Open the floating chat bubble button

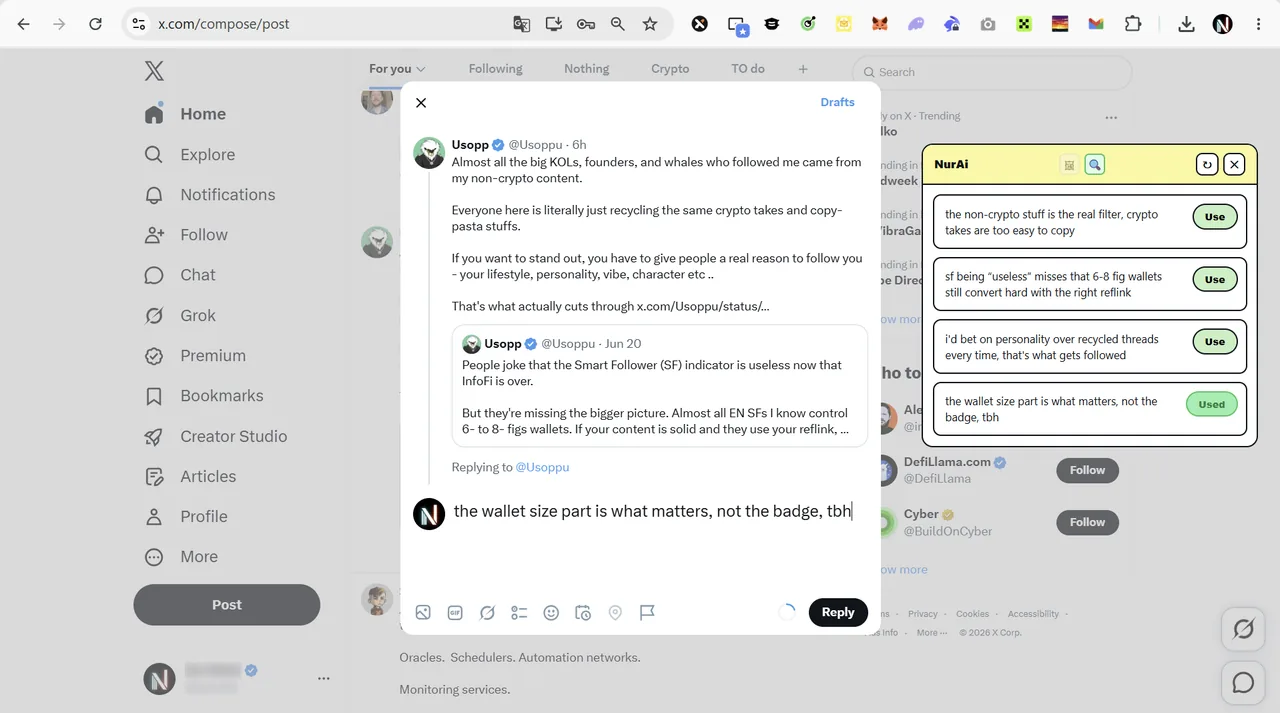tap(1243, 682)
